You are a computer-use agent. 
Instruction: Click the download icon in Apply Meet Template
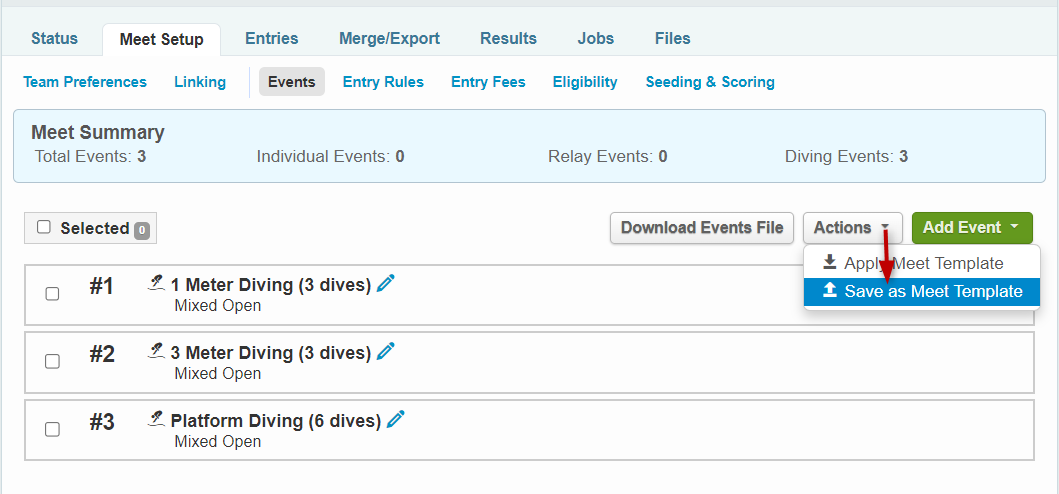point(829,263)
